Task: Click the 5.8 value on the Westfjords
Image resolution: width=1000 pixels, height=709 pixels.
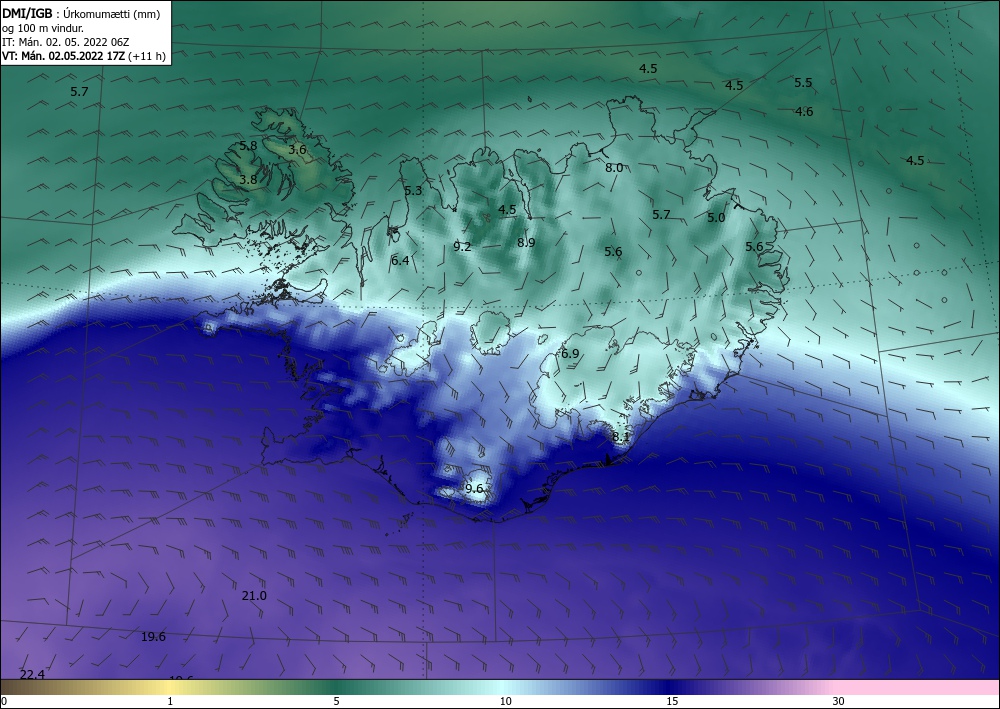Action: point(248,145)
